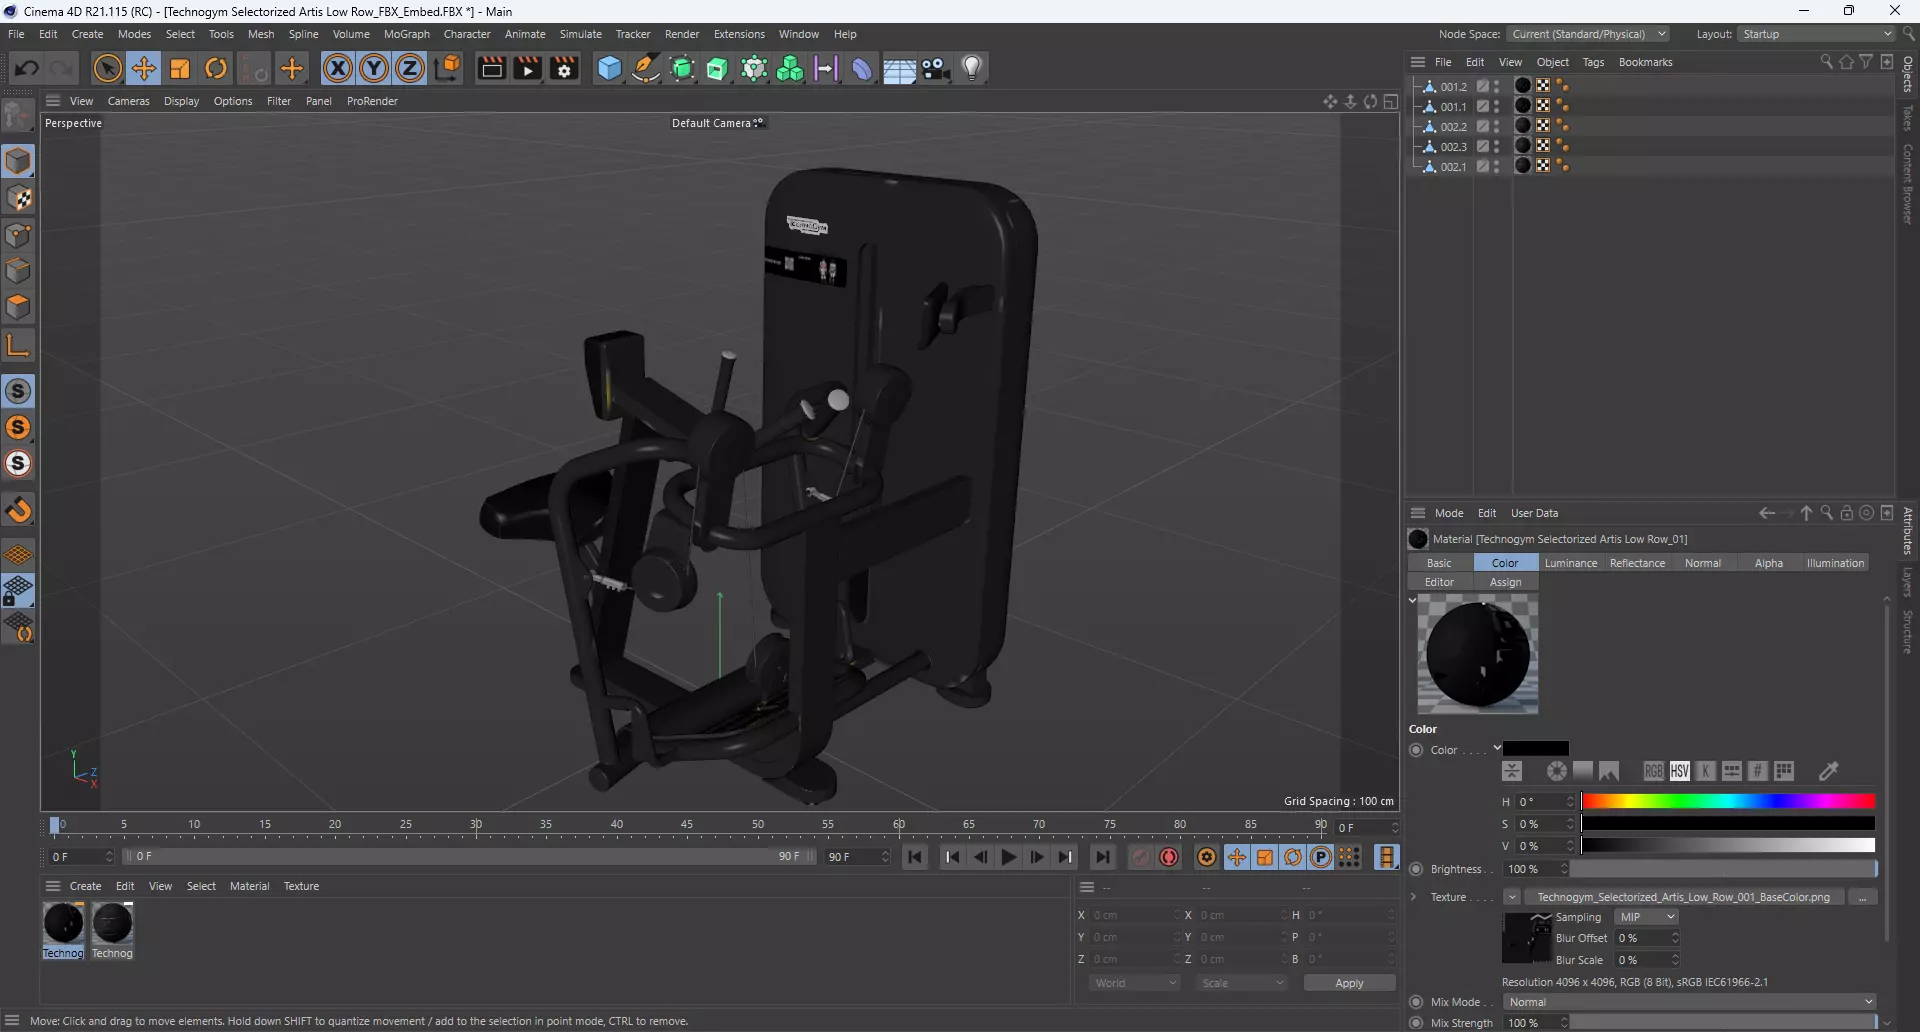Open the Extensions menu
The width and height of the screenshot is (1920, 1032).
739,34
